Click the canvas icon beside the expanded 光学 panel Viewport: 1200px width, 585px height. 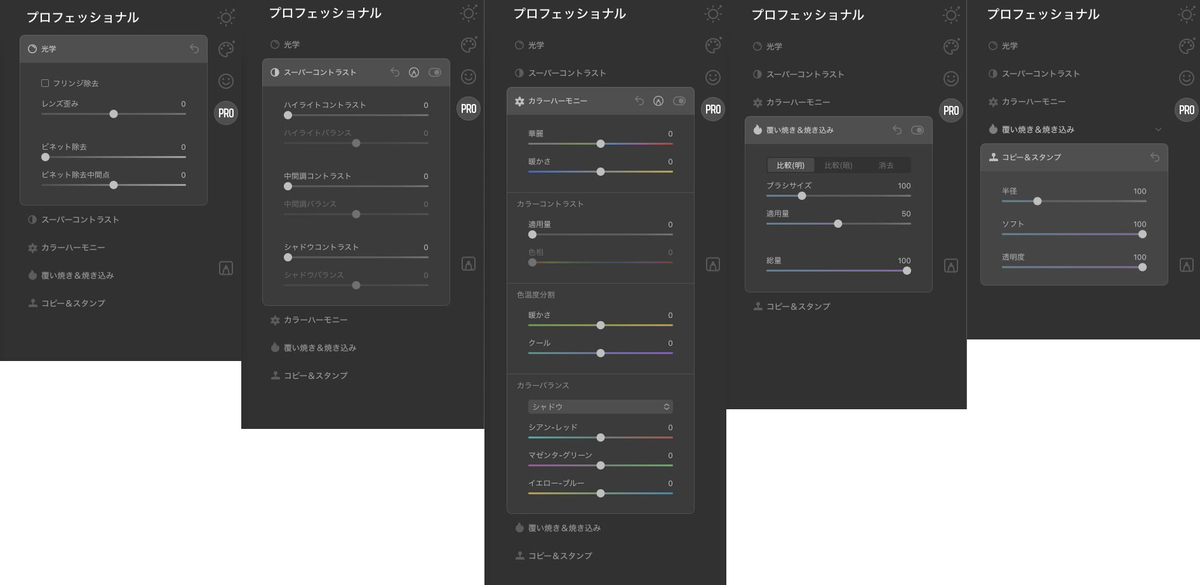click(x=226, y=268)
